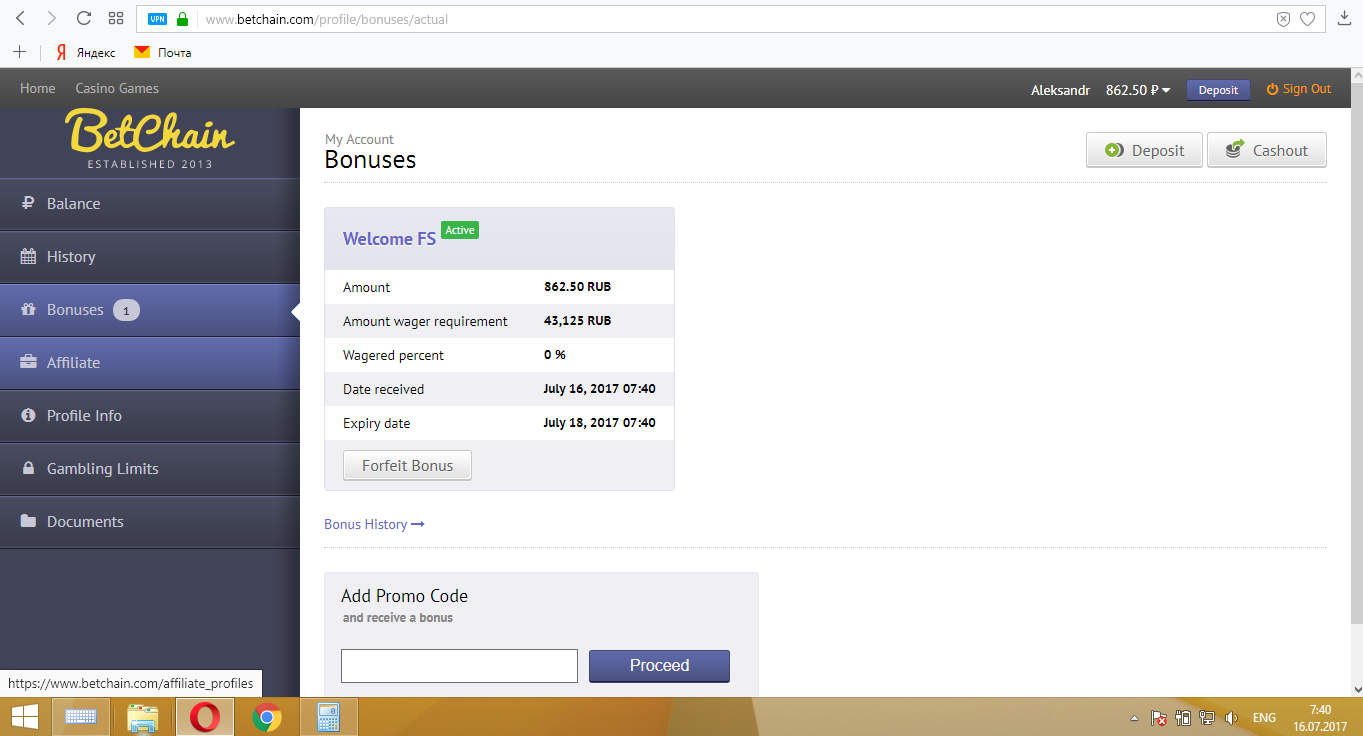Click the Expiry date value July 18, 2017

[x=600, y=423]
